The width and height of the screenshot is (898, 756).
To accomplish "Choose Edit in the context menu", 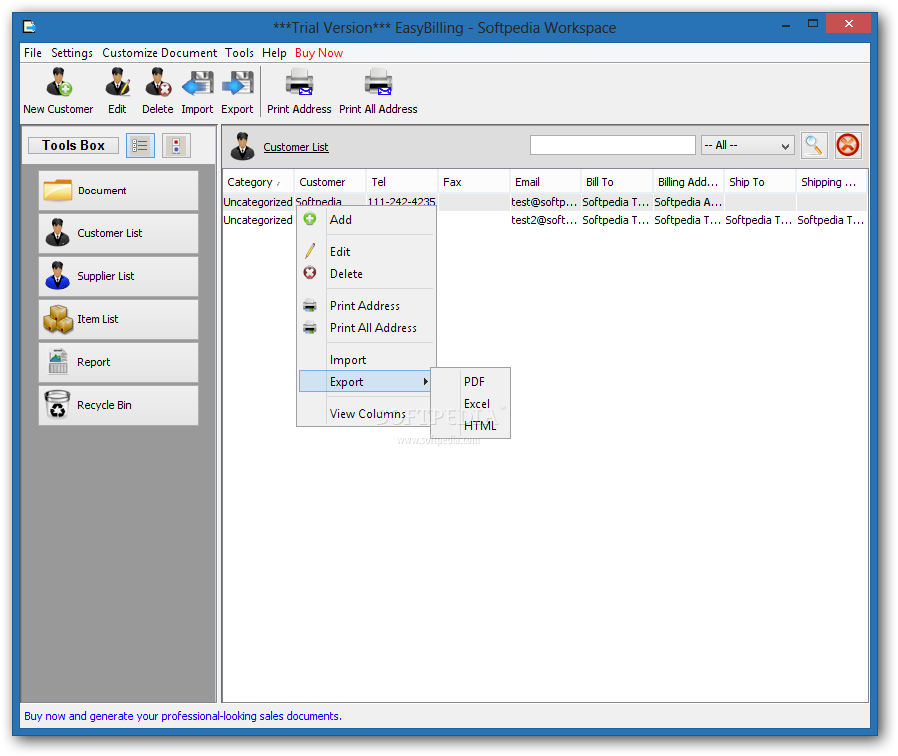I will [367, 252].
